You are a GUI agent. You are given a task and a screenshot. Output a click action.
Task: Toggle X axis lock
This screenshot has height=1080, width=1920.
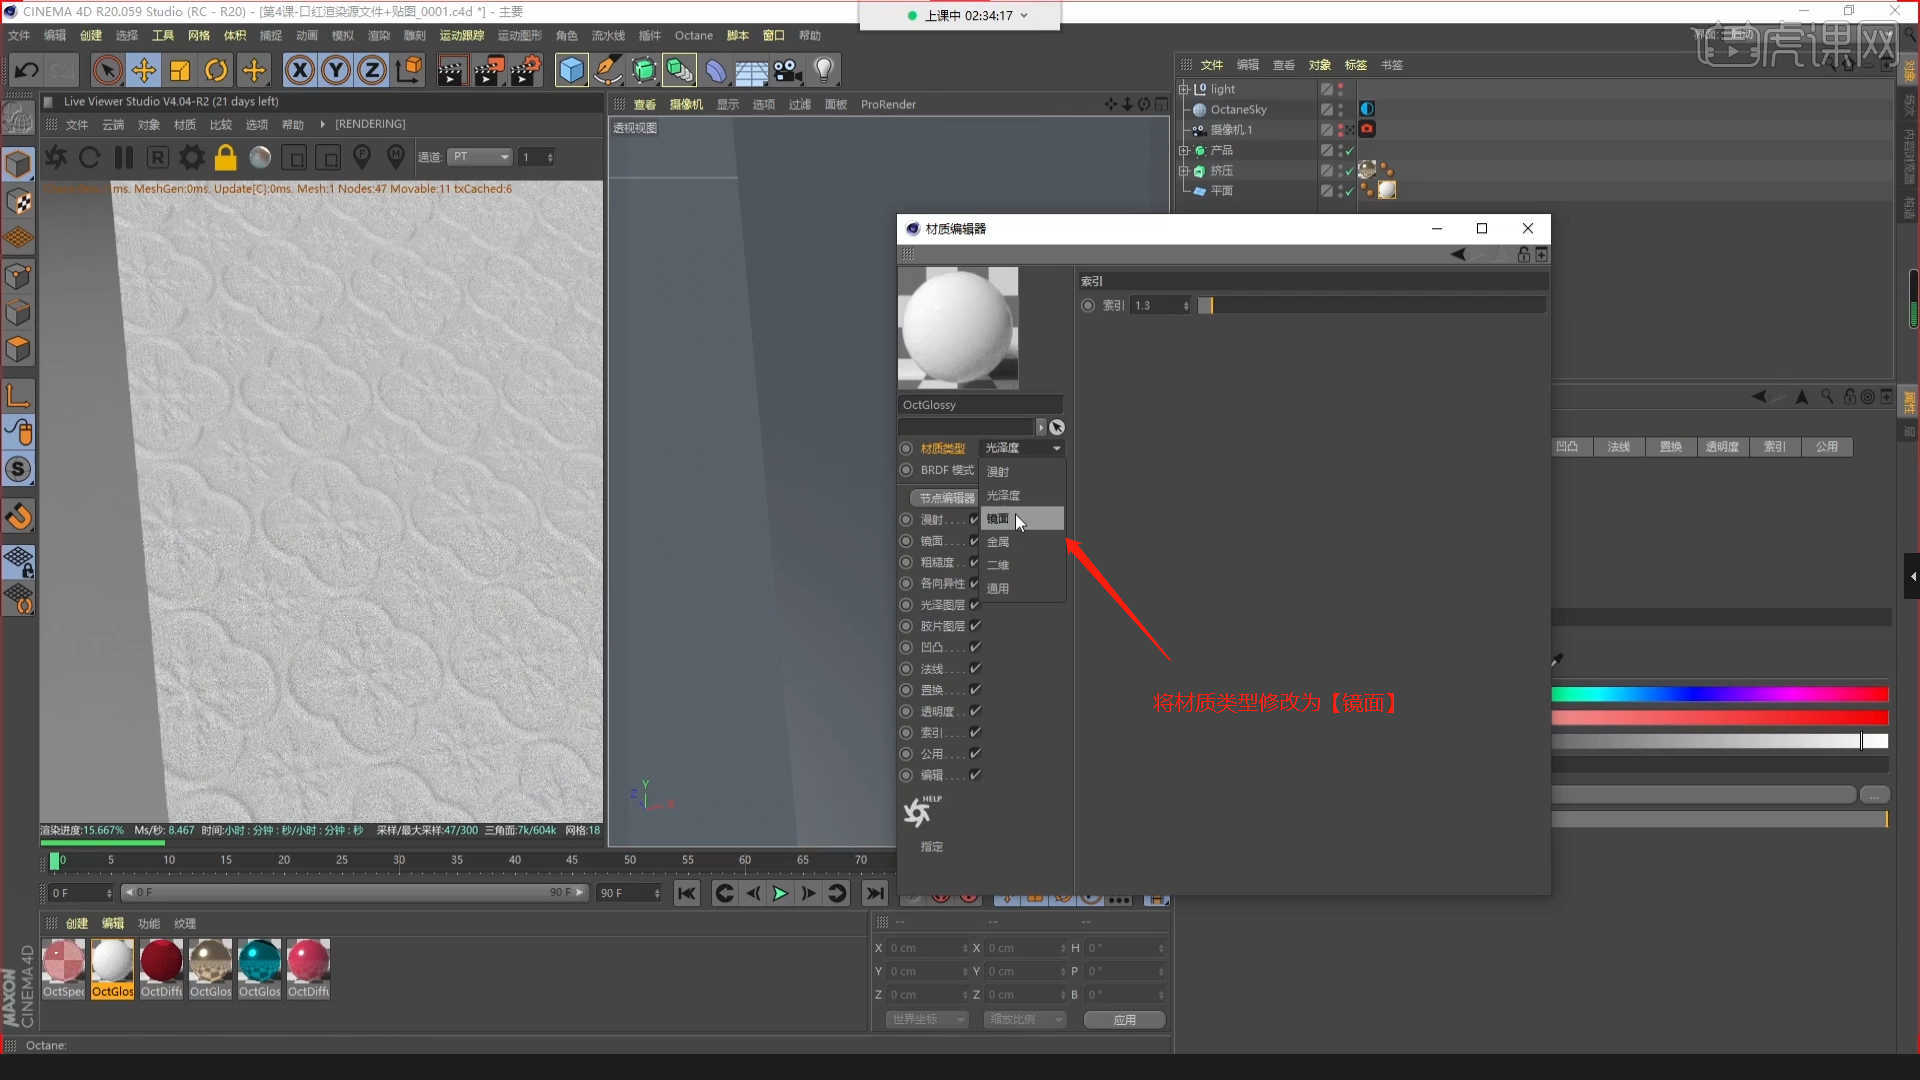(300, 70)
